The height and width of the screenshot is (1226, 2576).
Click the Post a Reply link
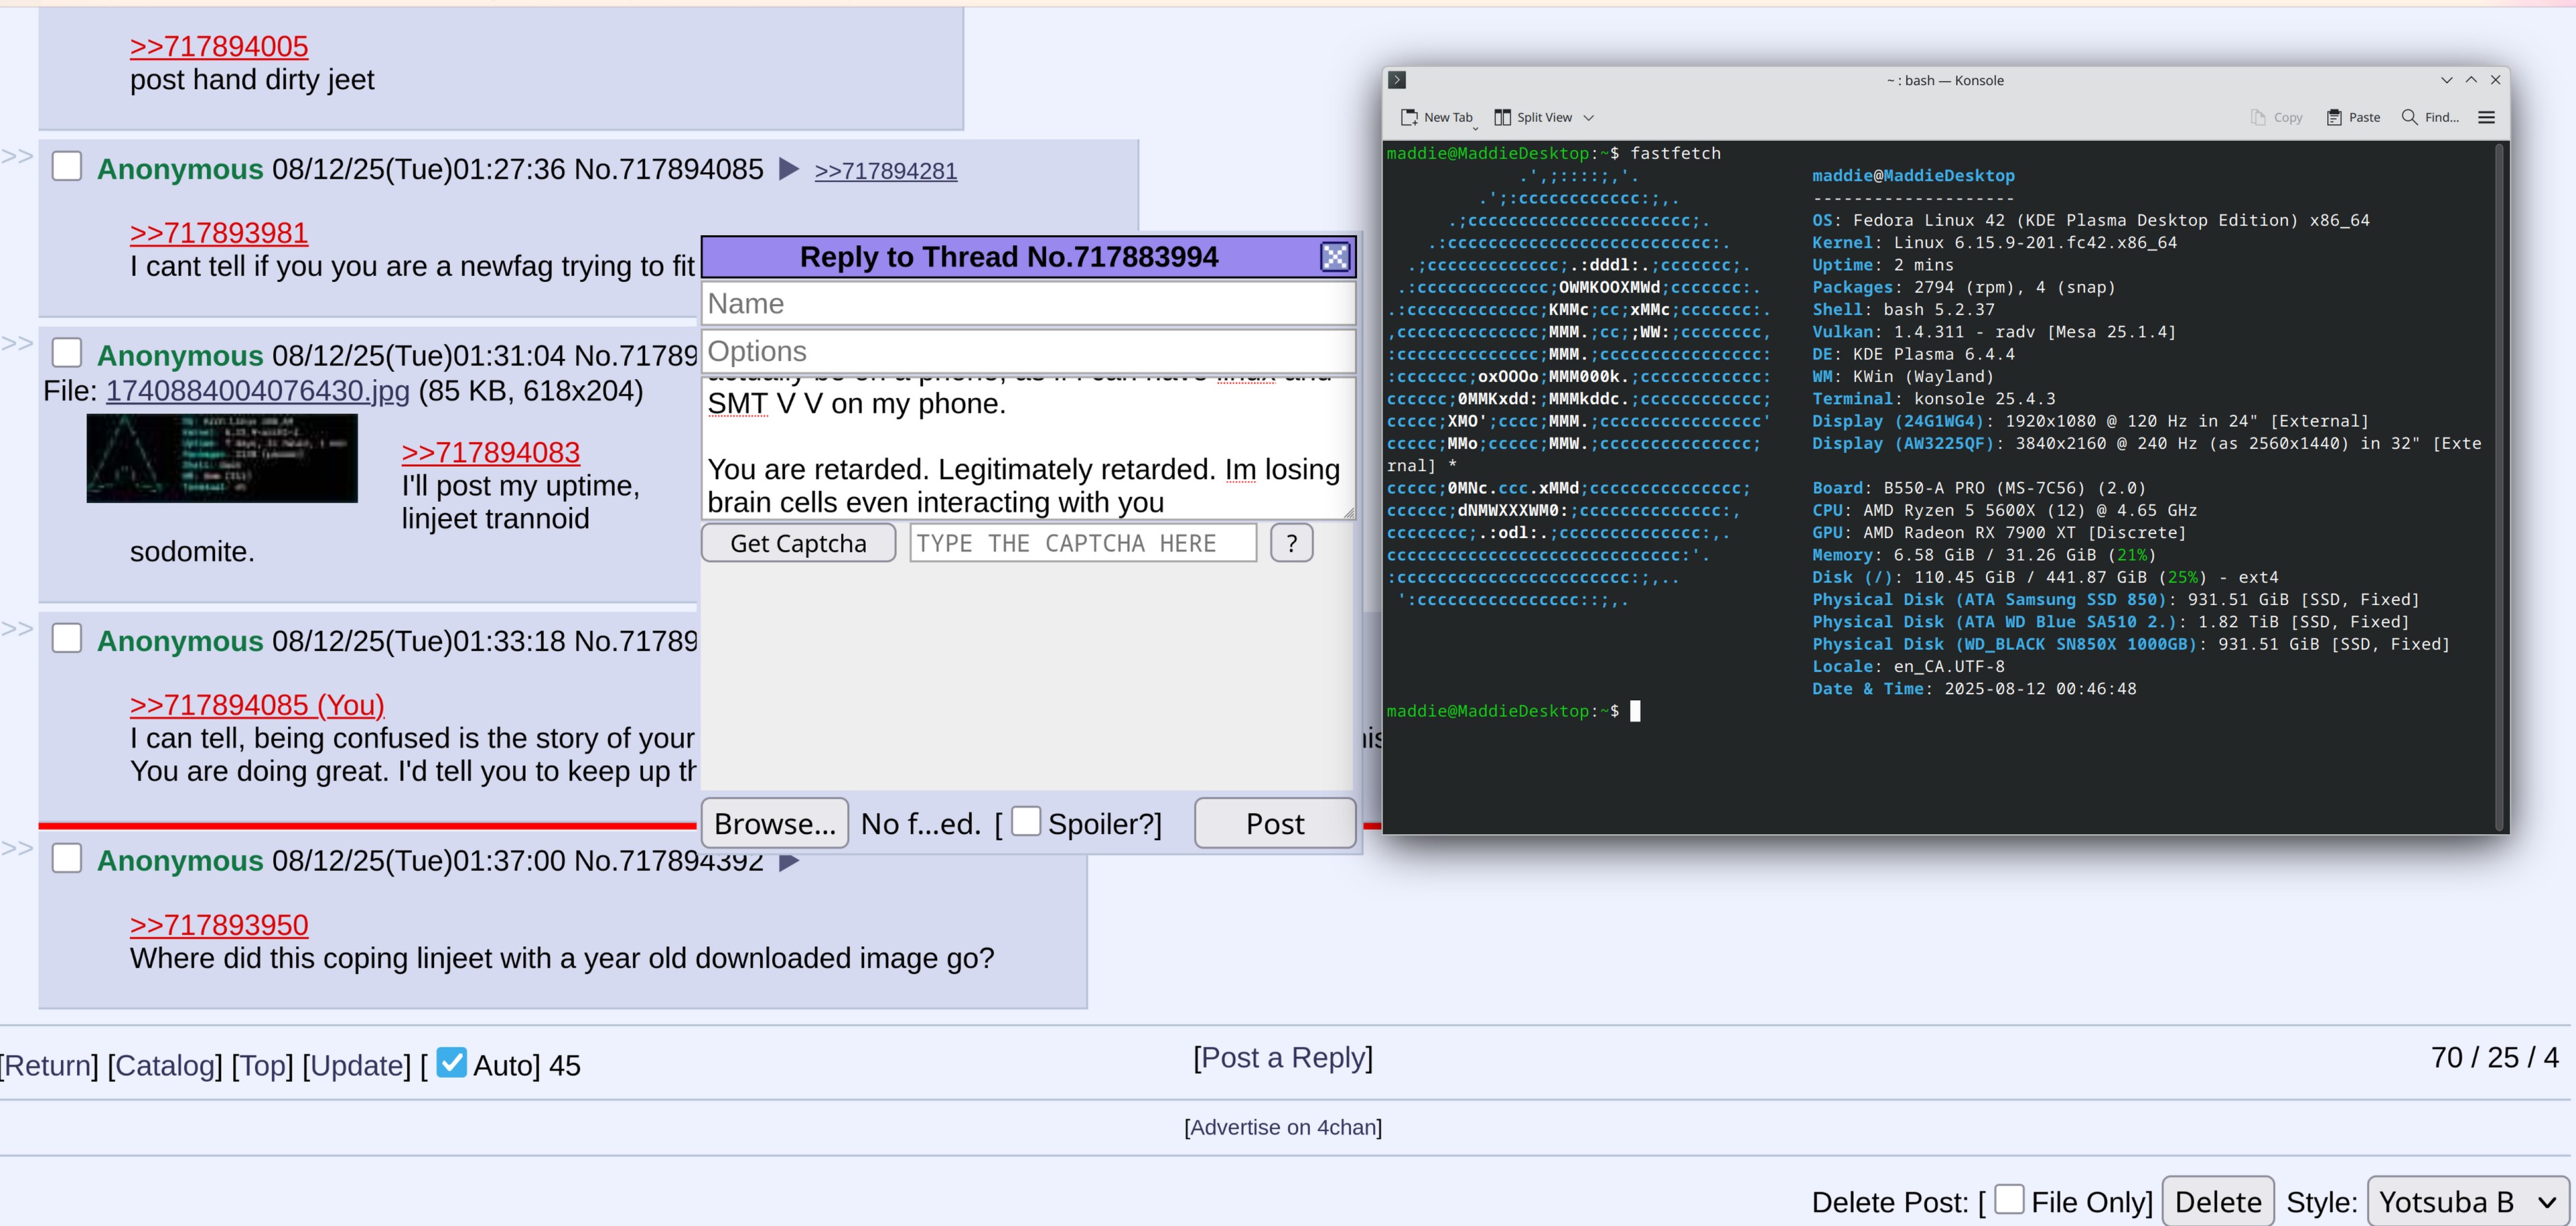1283,1057
